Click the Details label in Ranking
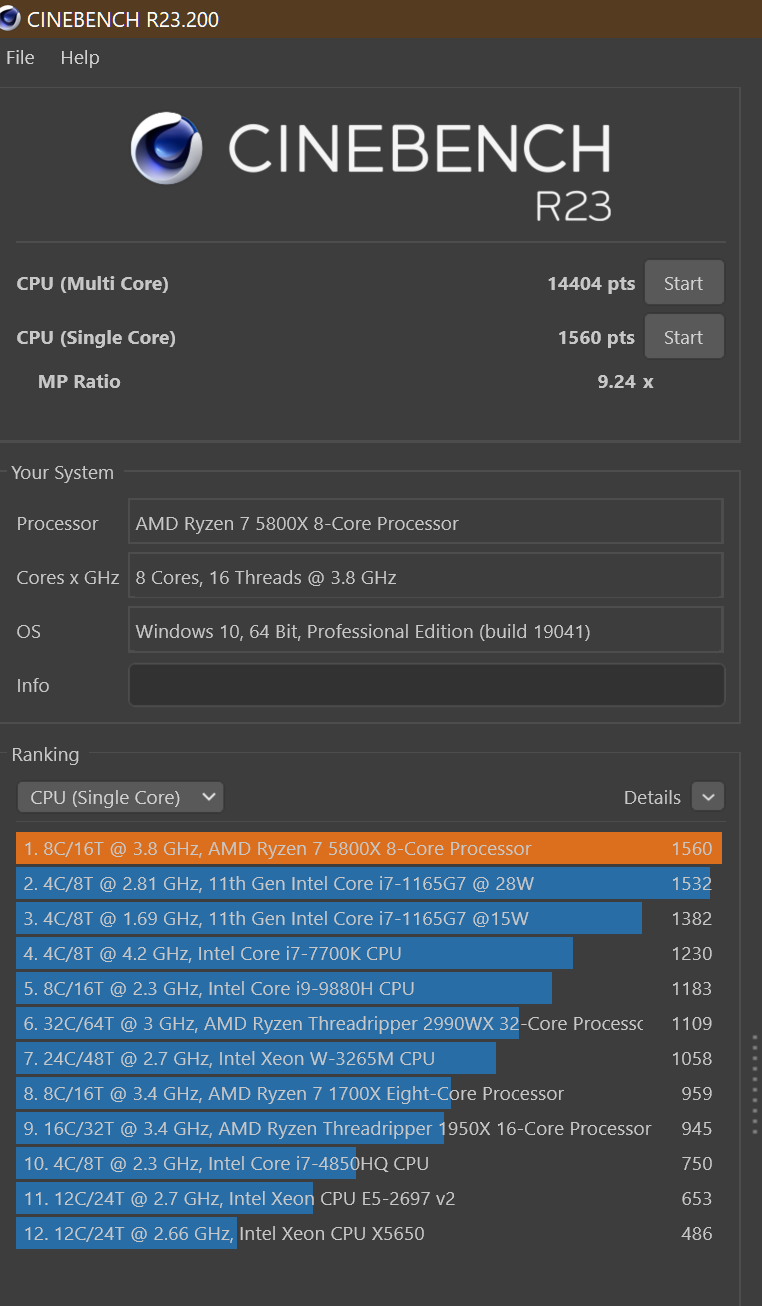 [652, 797]
